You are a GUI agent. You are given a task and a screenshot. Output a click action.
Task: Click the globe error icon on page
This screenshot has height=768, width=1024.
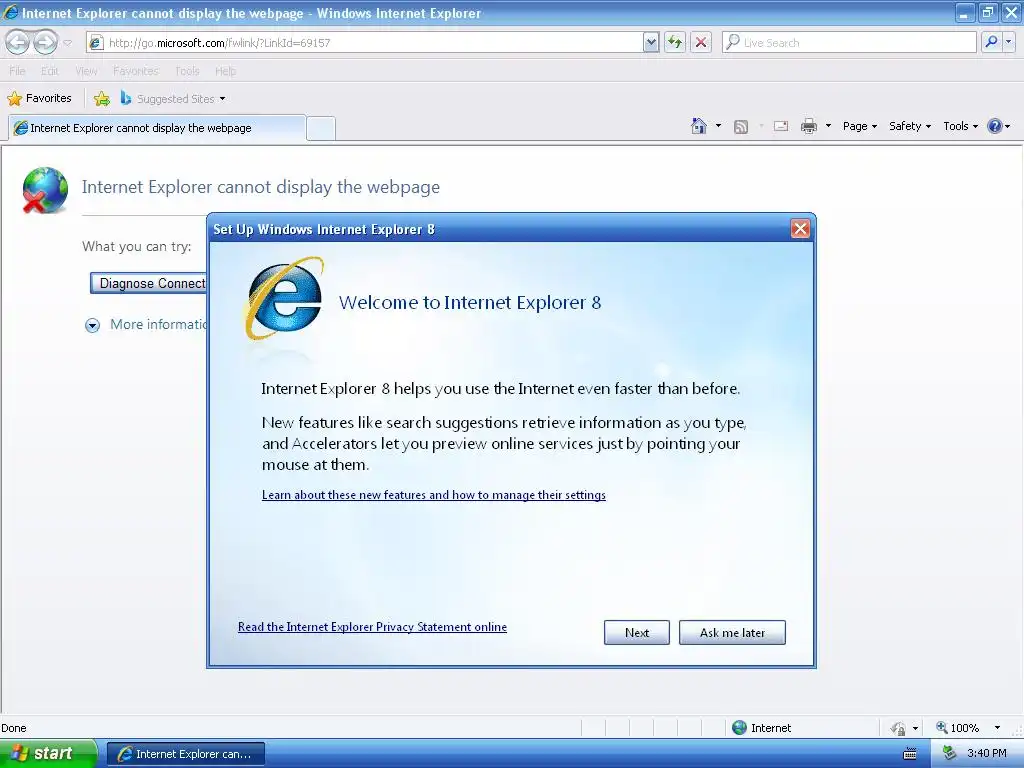click(45, 190)
